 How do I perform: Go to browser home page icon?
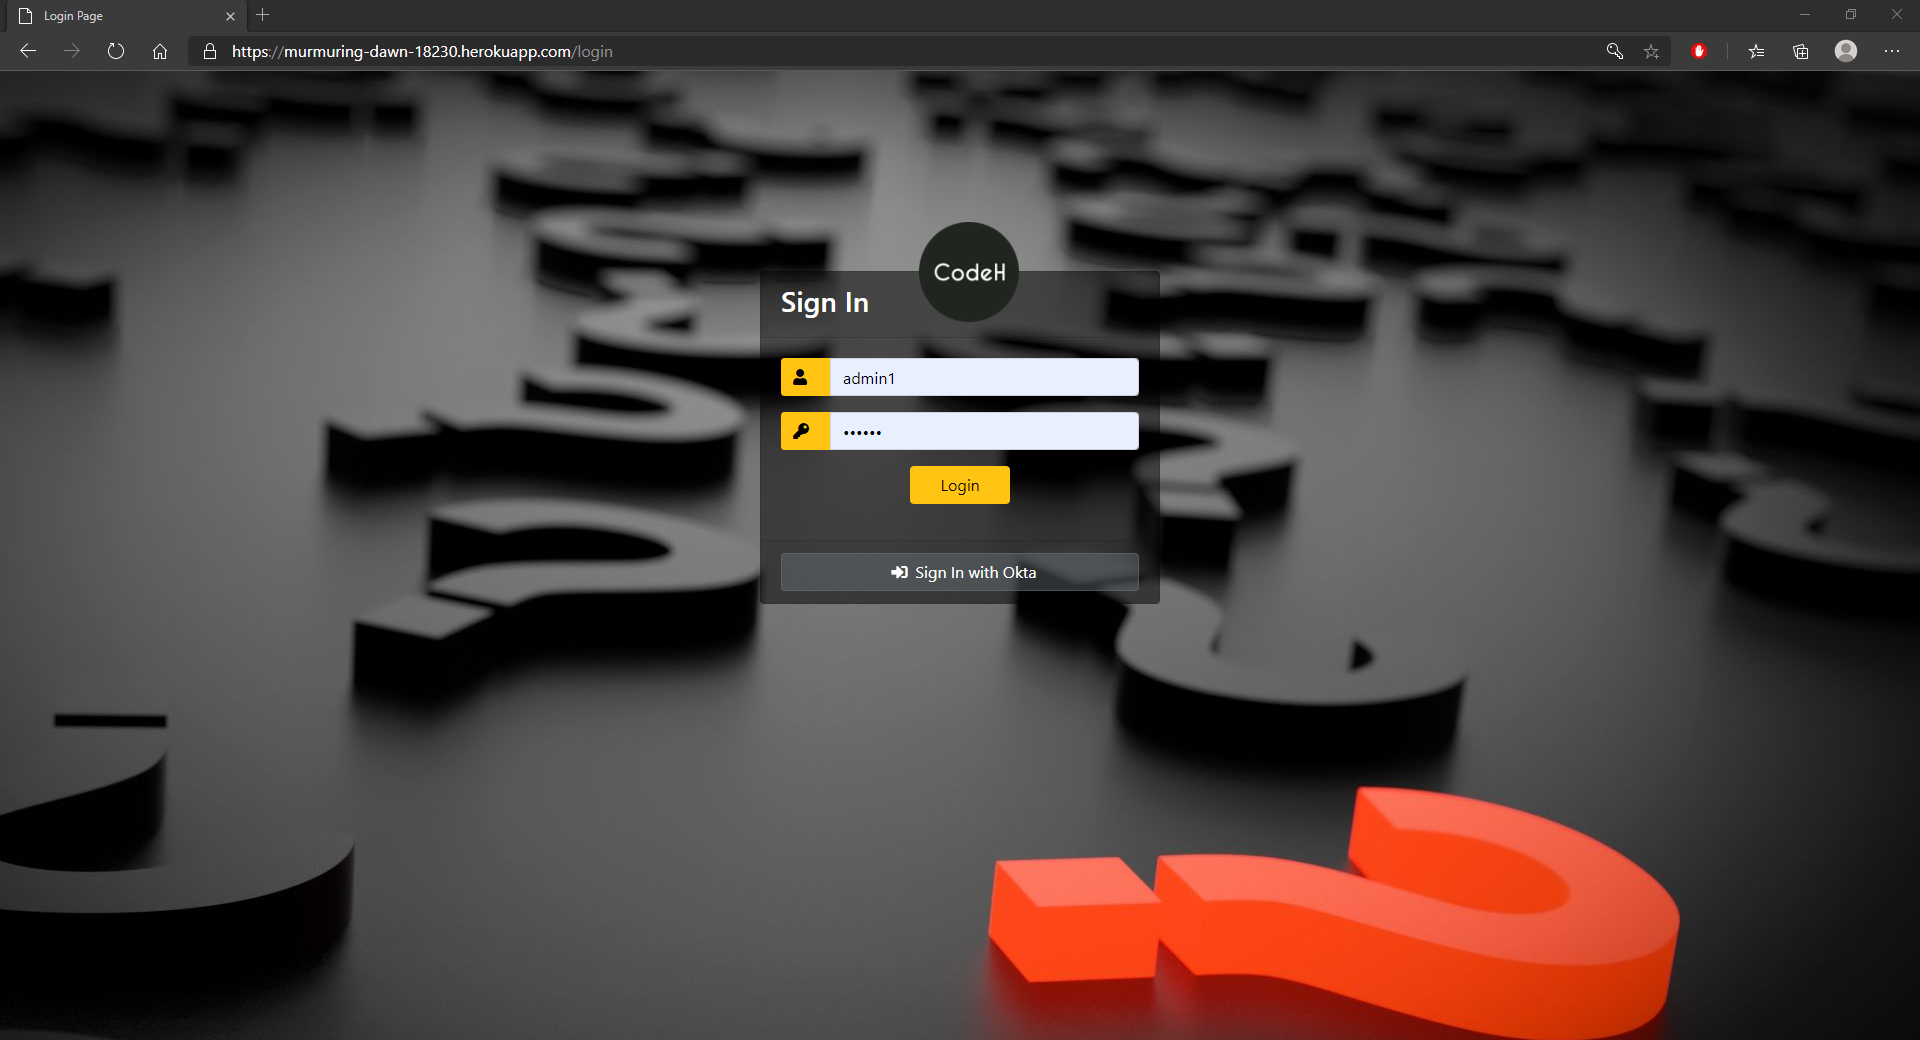coord(160,51)
